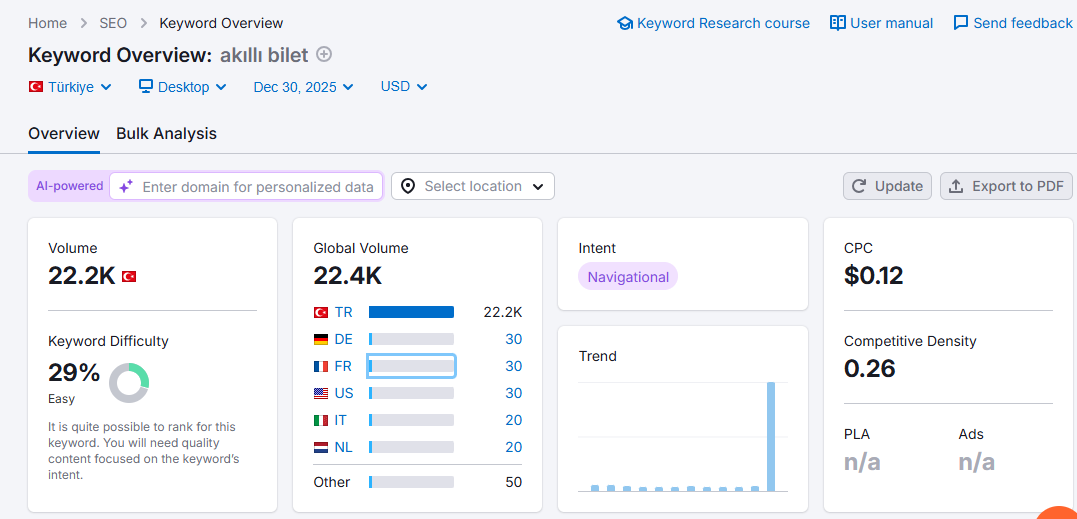Open the USD currency dropdown
Viewport: 1077px width, 519px height.
pos(404,87)
